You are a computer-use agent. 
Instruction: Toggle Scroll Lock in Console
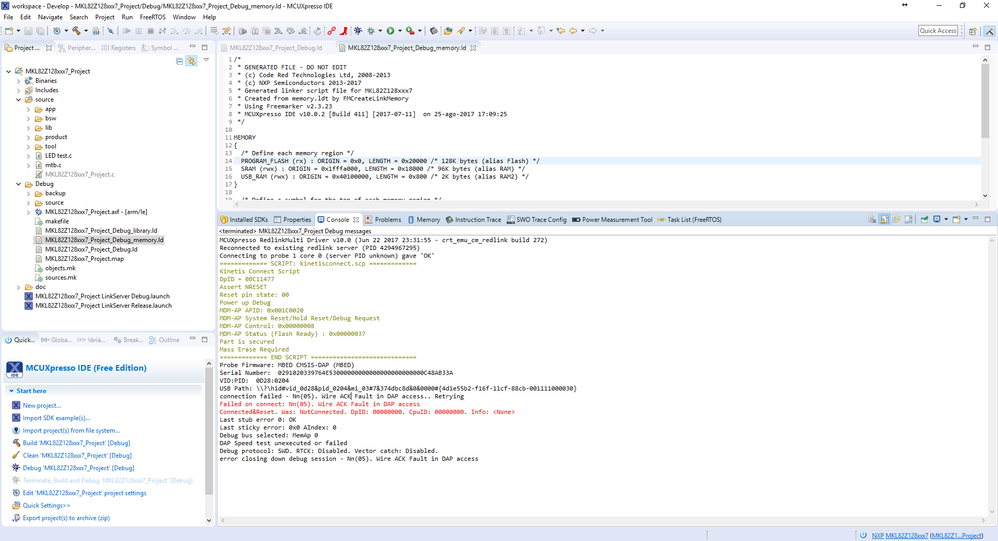[885, 220]
